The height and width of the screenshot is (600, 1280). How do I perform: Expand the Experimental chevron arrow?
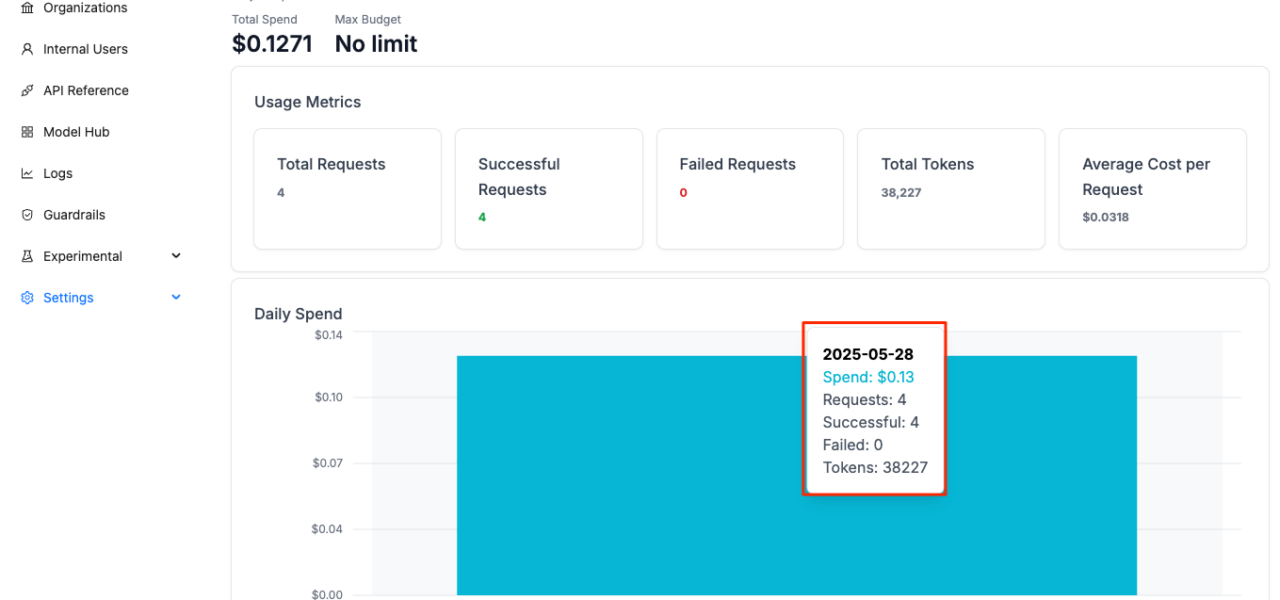176,256
